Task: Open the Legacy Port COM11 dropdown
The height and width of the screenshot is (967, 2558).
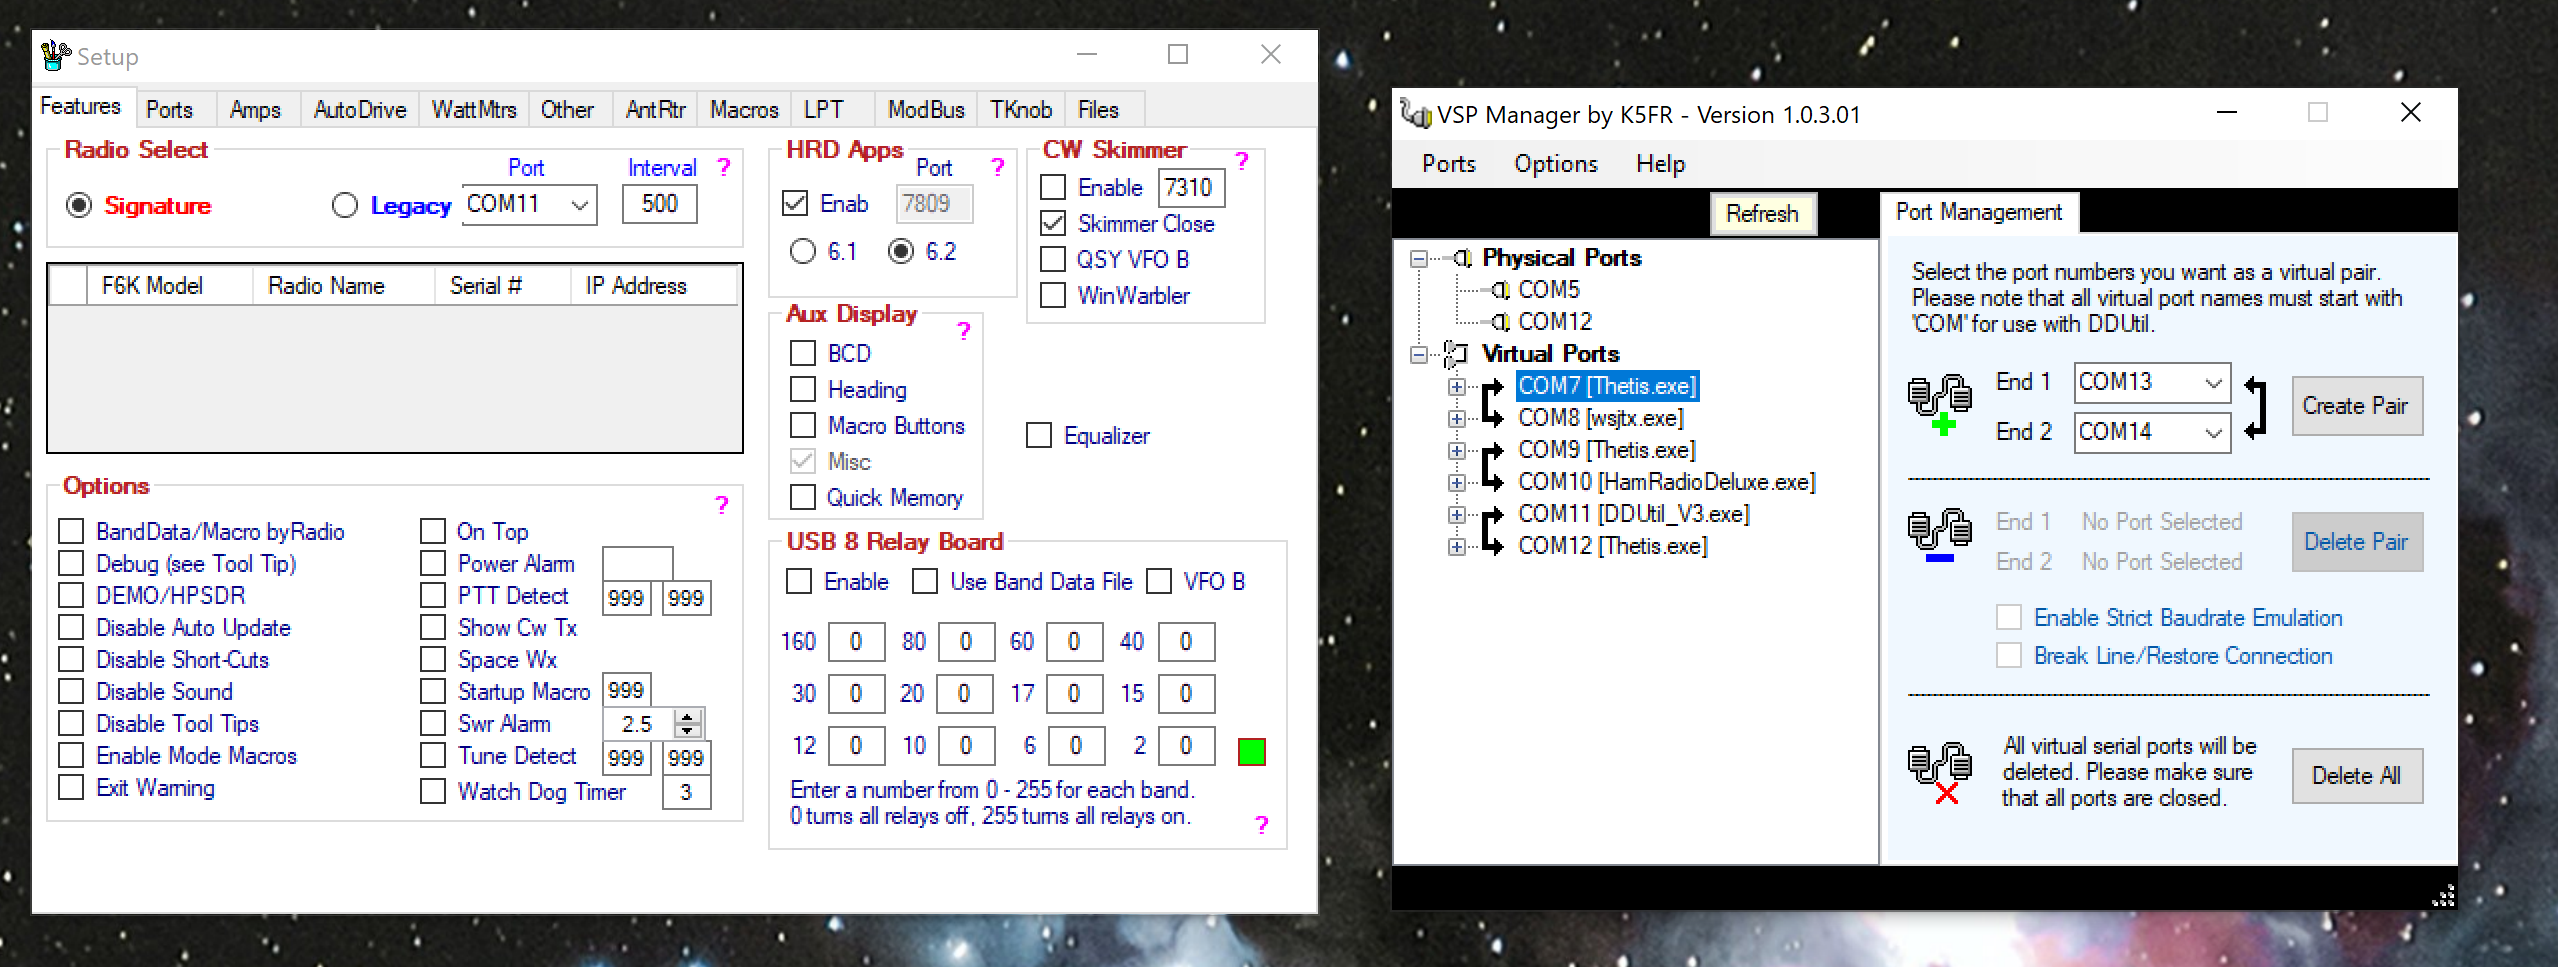Action: pos(579,205)
